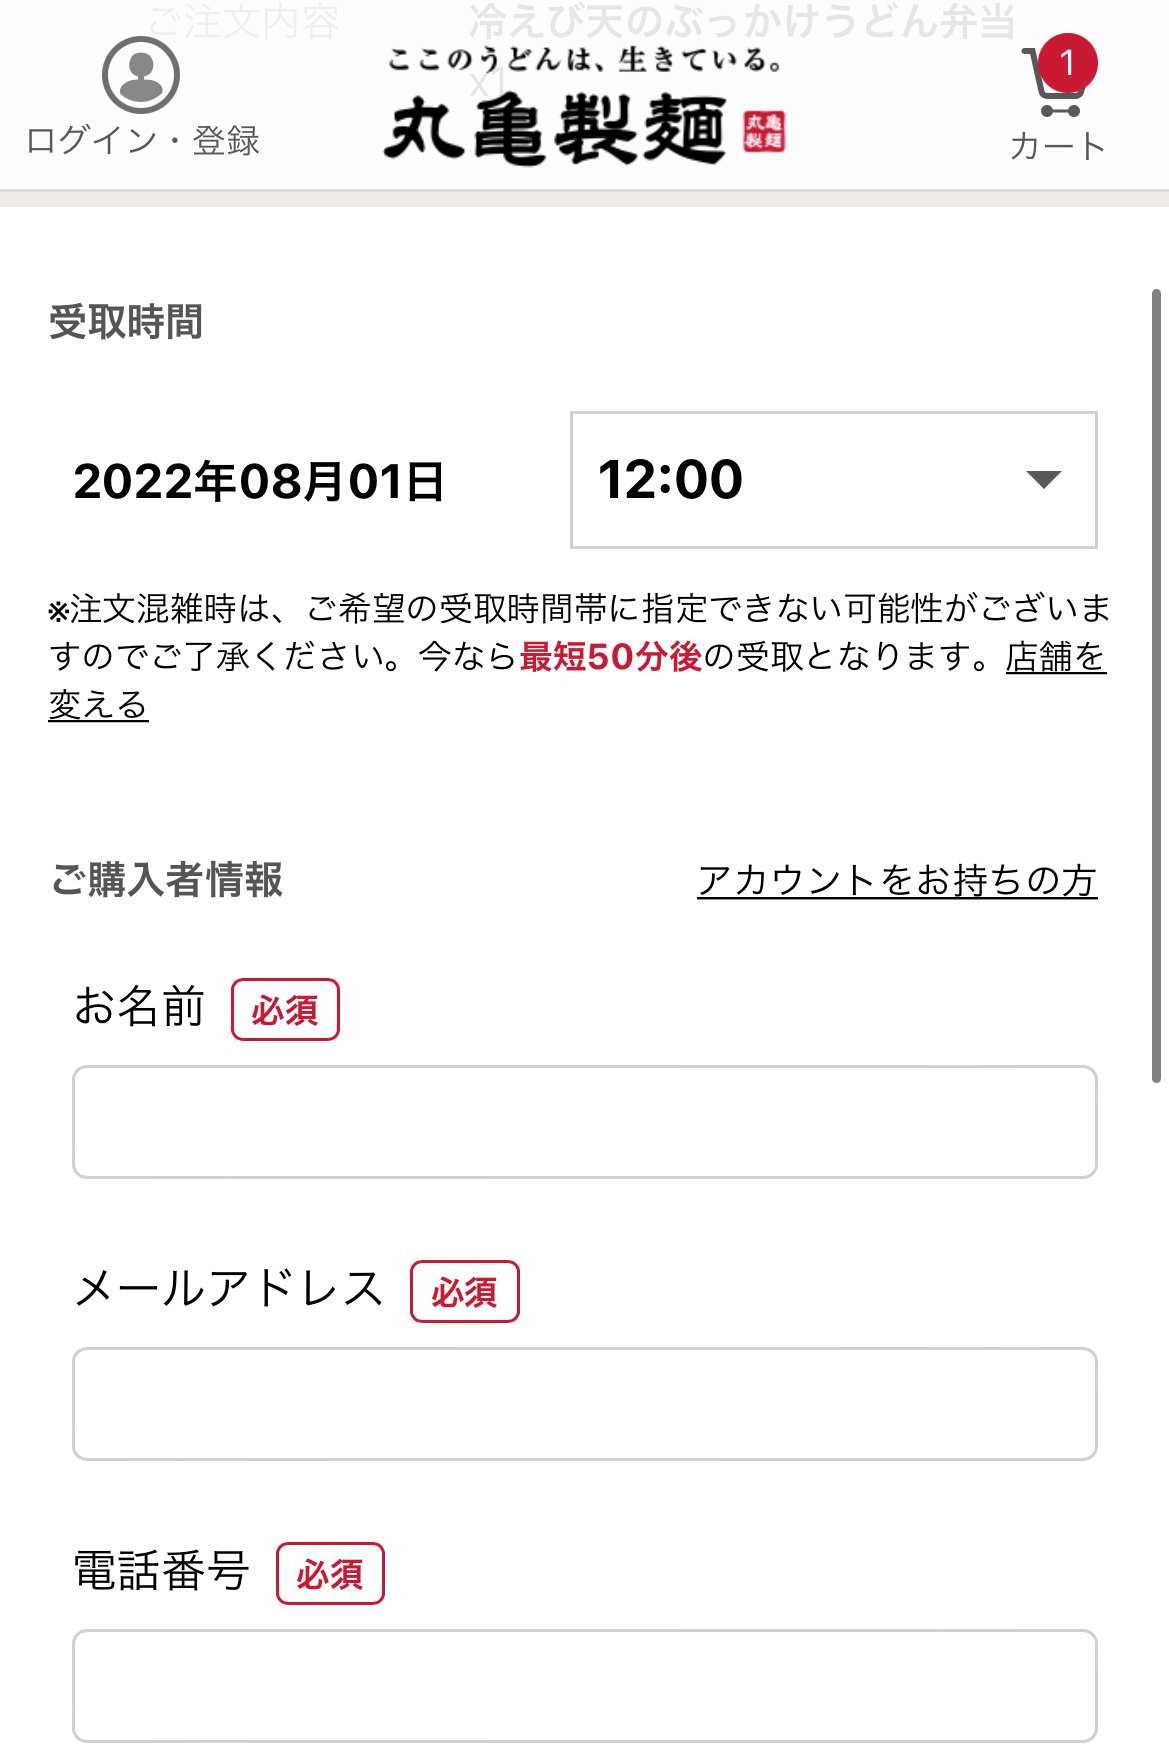
Task: Click the page vertical scrollbar
Action: coord(1156,686)
